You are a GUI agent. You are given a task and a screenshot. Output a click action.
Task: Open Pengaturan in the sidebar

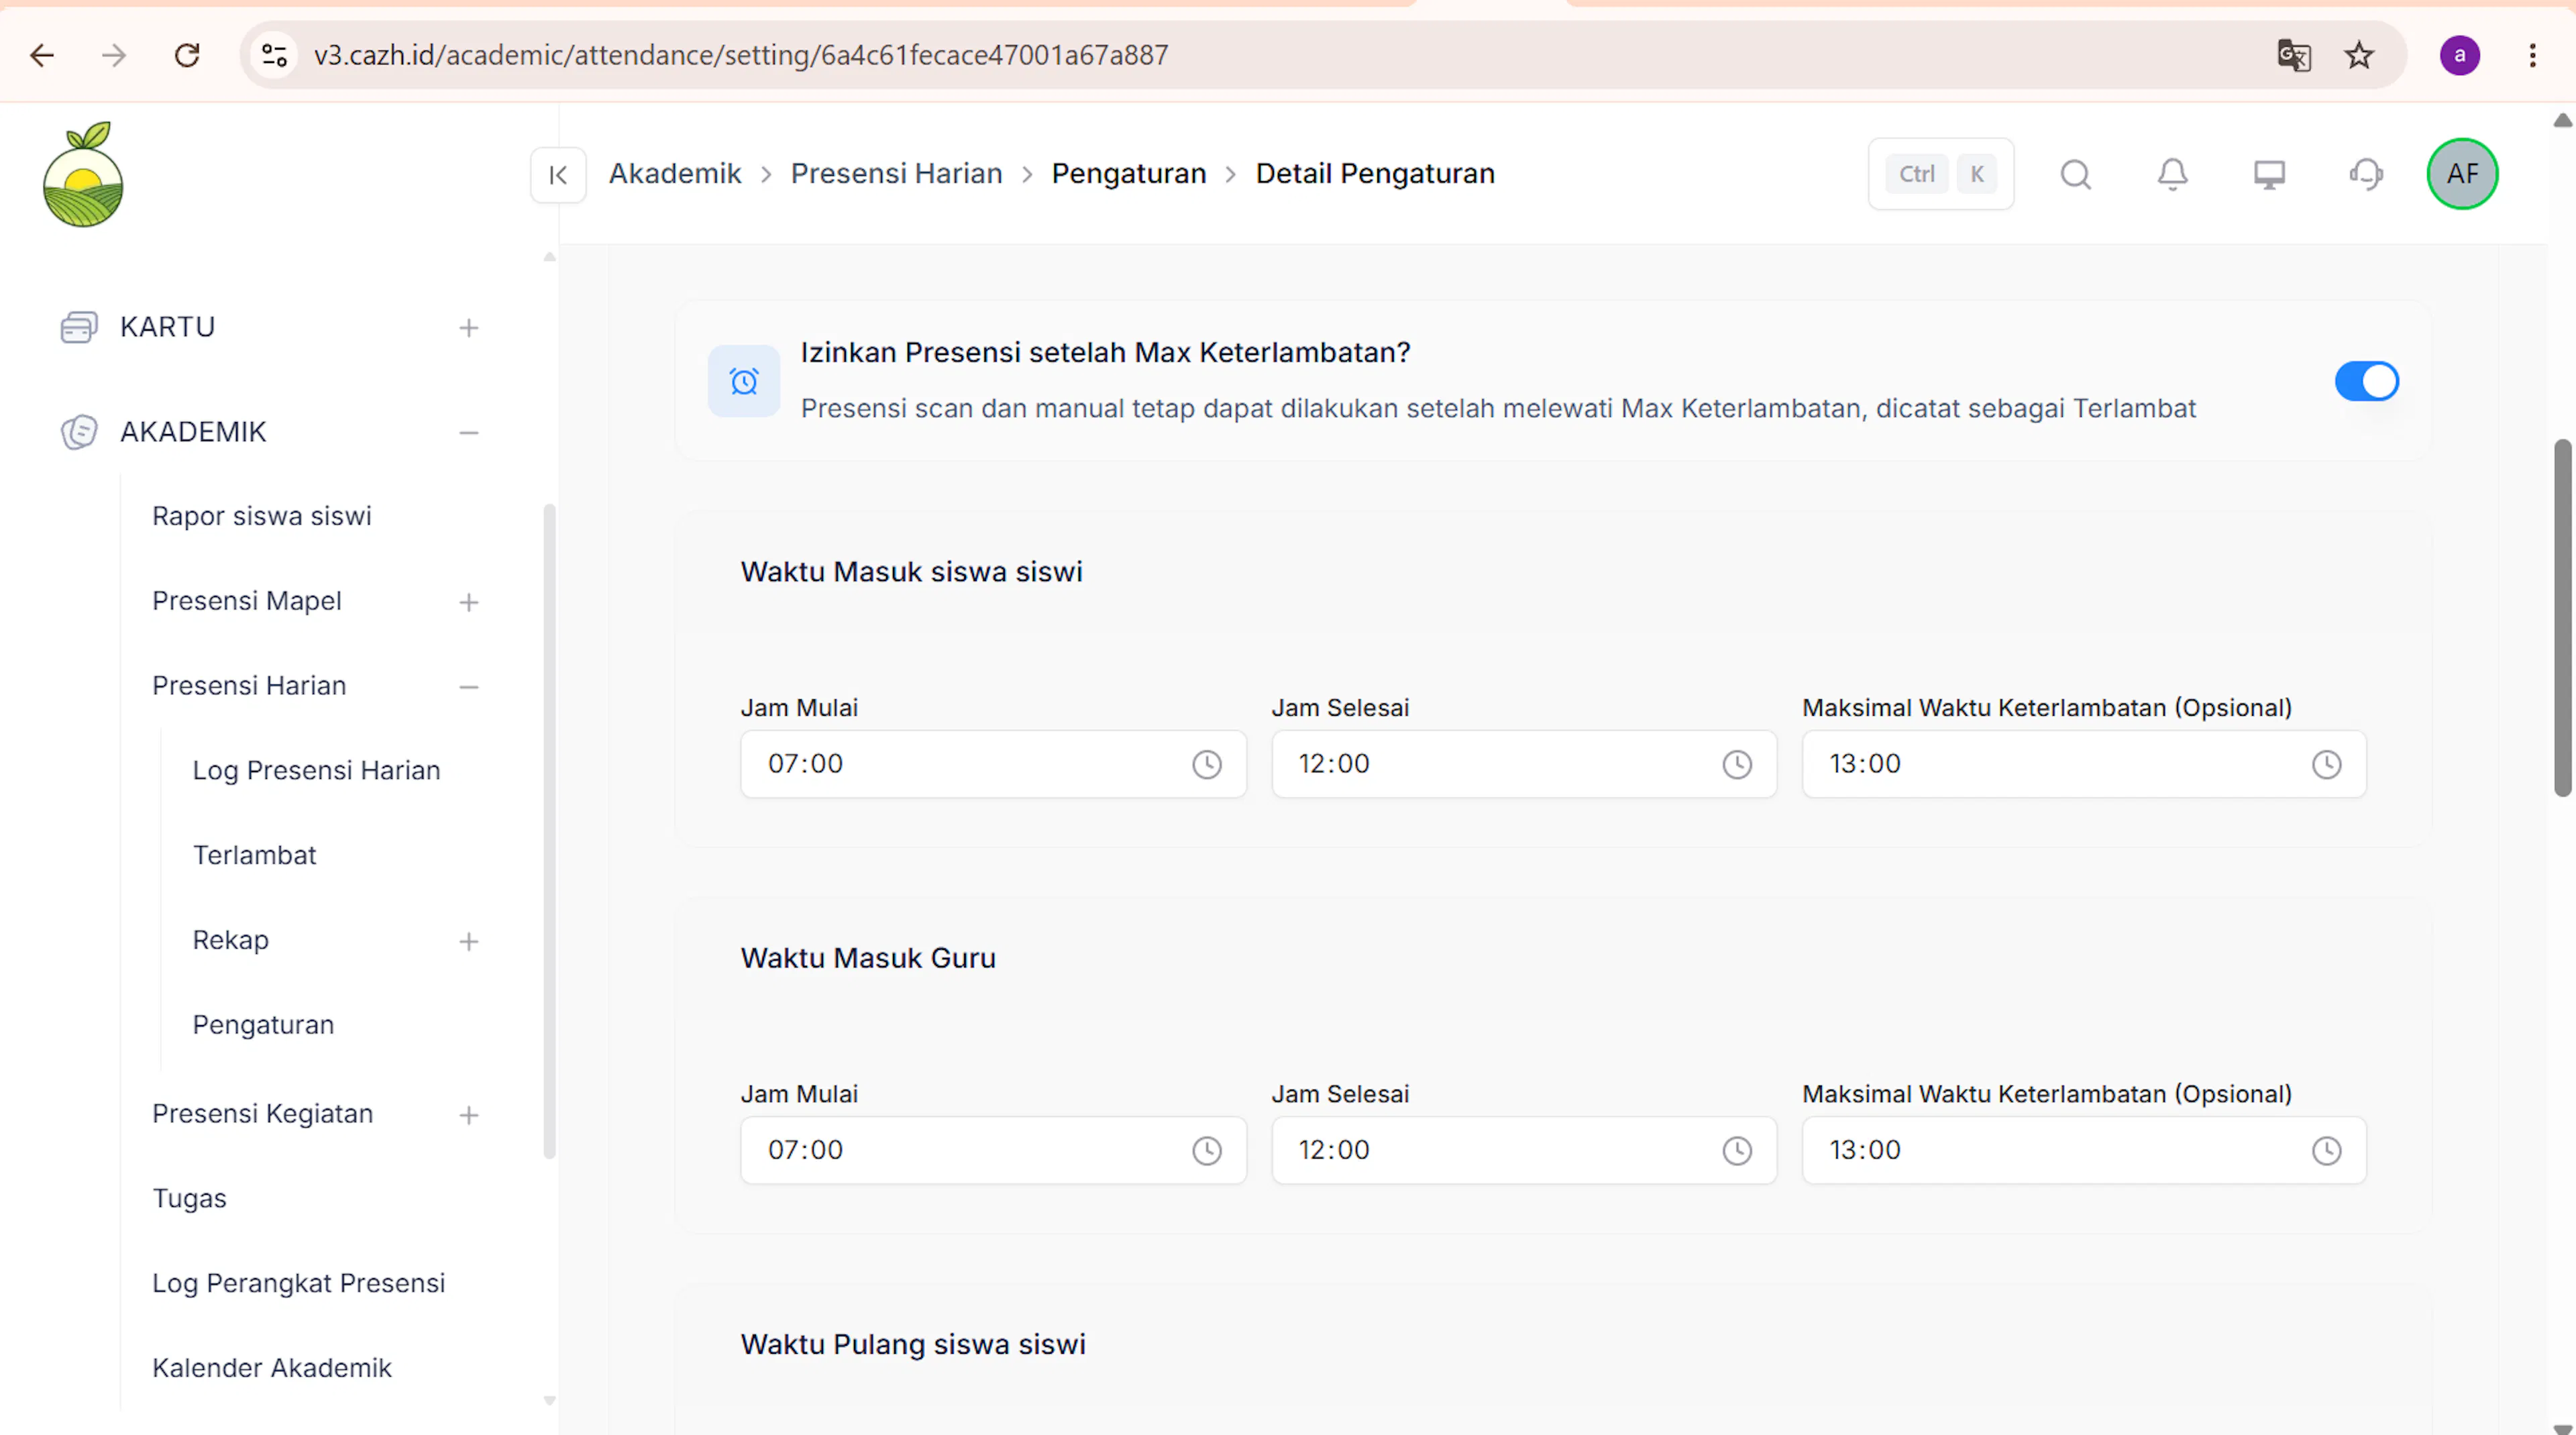click(263, 1025)
